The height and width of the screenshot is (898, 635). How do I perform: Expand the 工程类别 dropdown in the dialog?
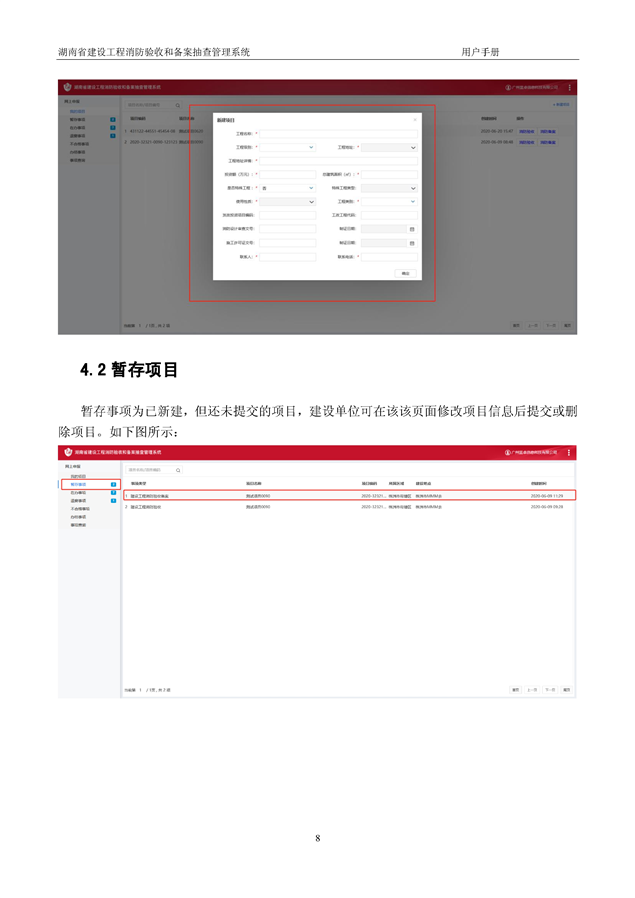pos(311,147)
